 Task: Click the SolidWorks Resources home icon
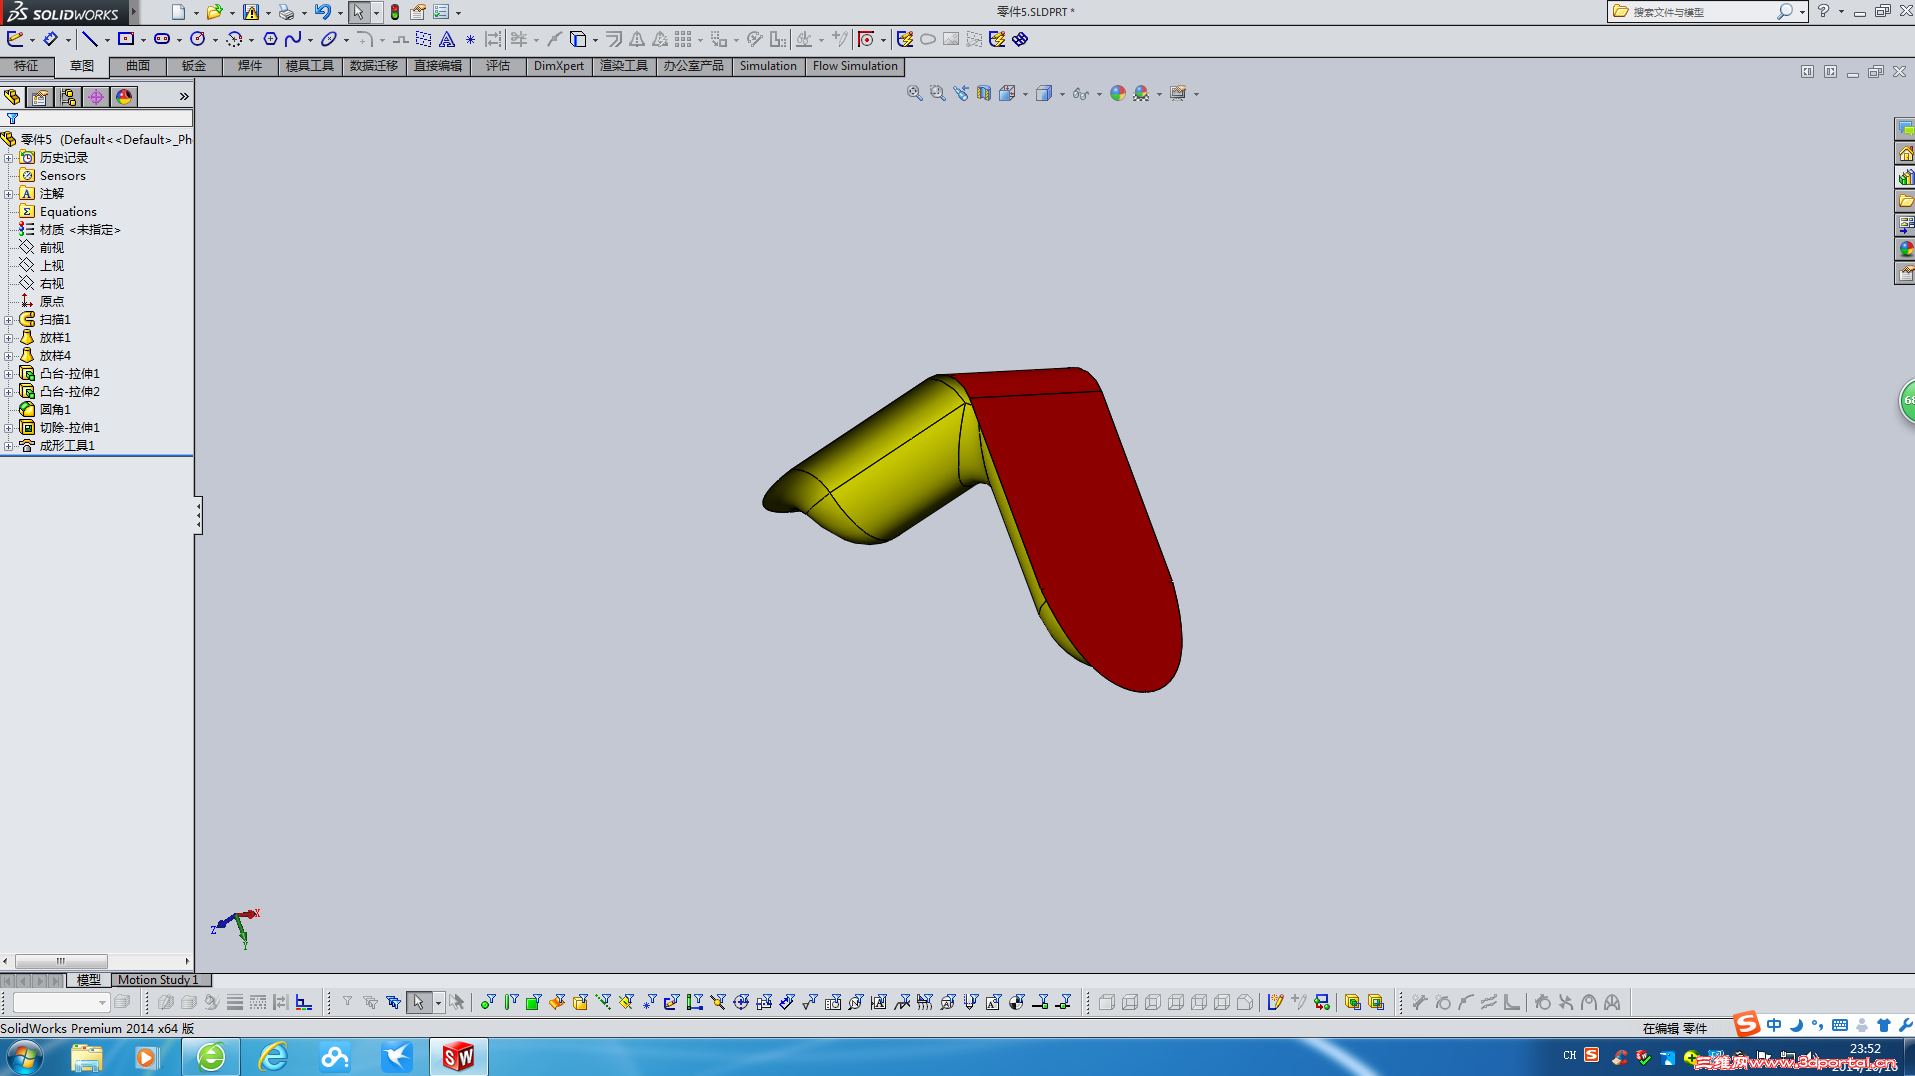tap(1905, 153)
